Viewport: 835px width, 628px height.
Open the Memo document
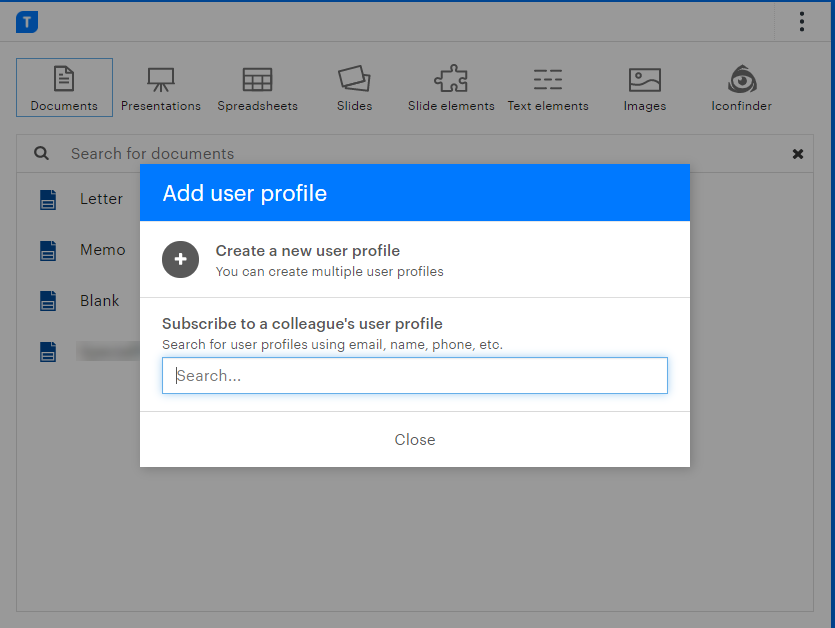[x=103, y=249]
